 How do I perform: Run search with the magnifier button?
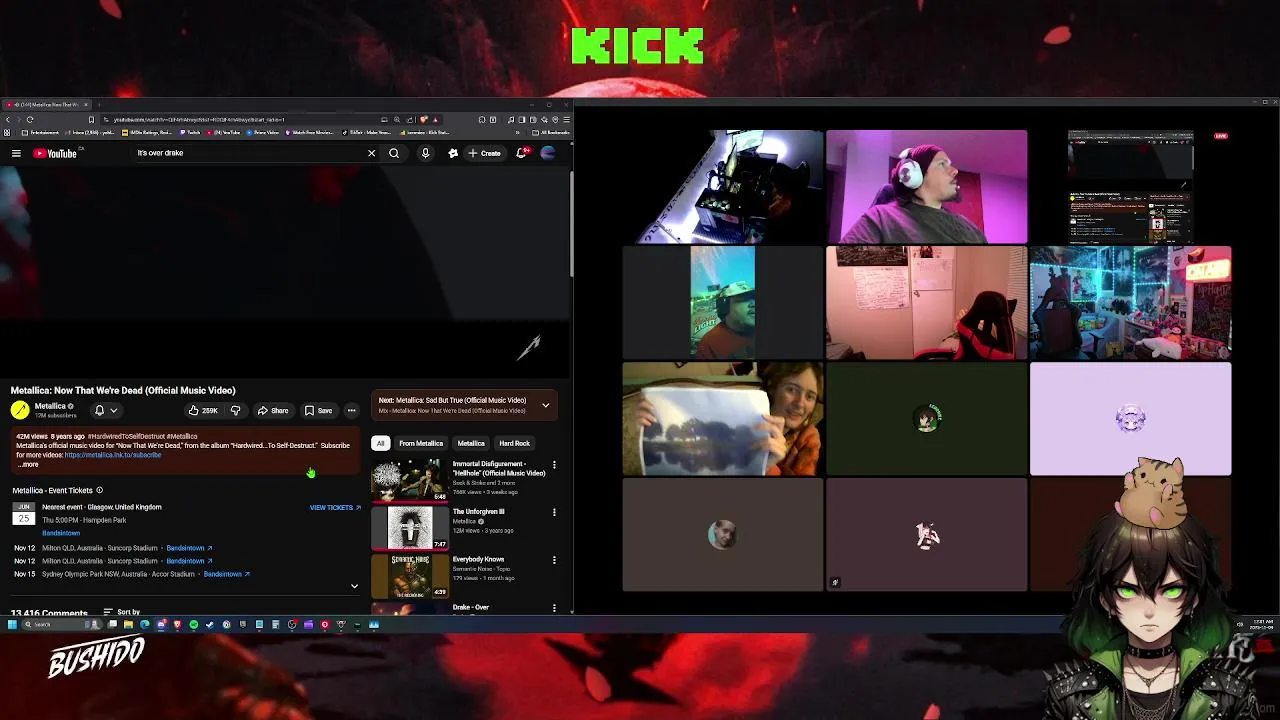click(394, 153)
